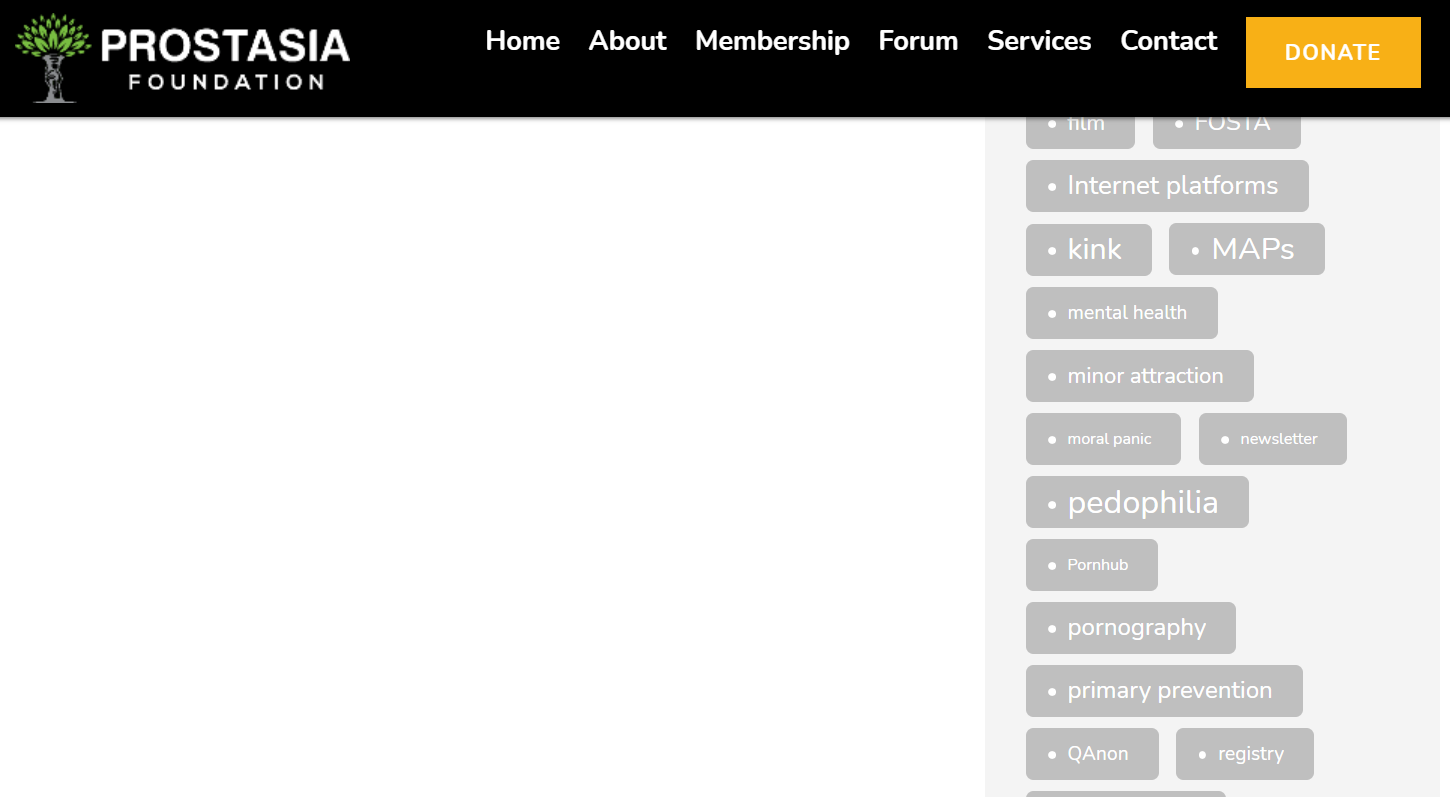Select the FOSTA tag

(x=1227, y=132)
